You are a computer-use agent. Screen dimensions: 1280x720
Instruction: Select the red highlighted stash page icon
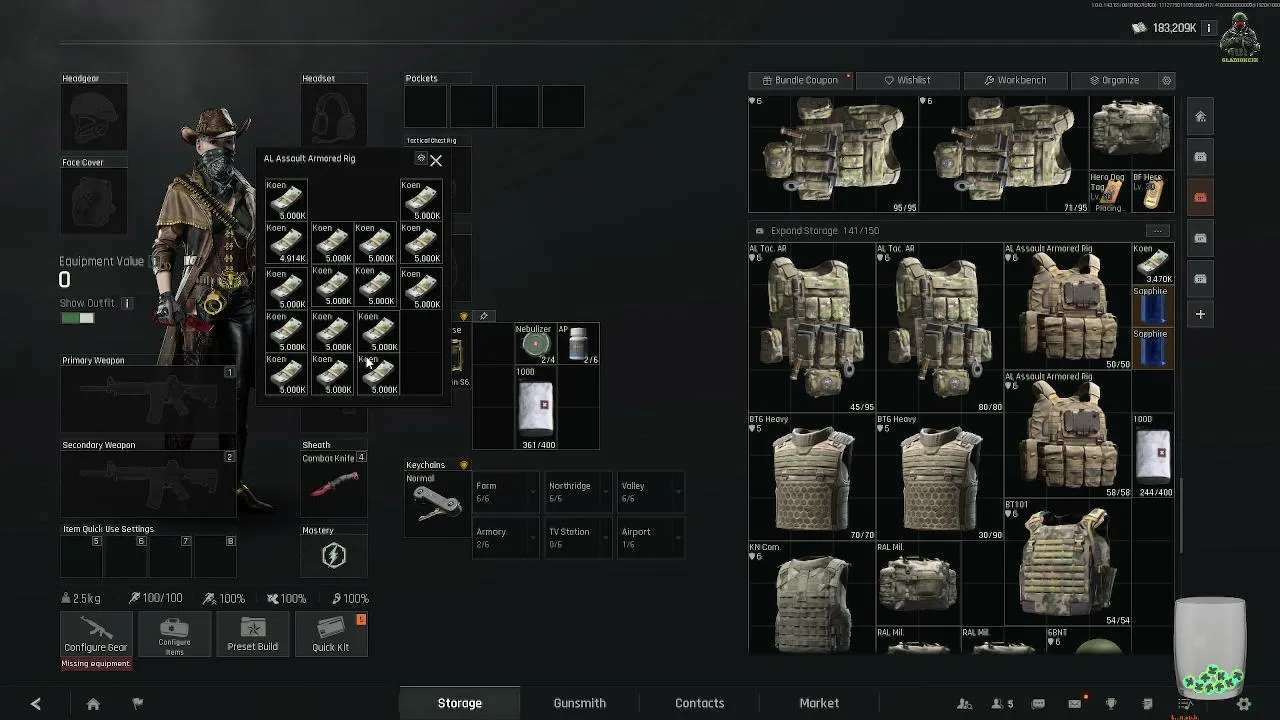click(x=1201, y=198)
